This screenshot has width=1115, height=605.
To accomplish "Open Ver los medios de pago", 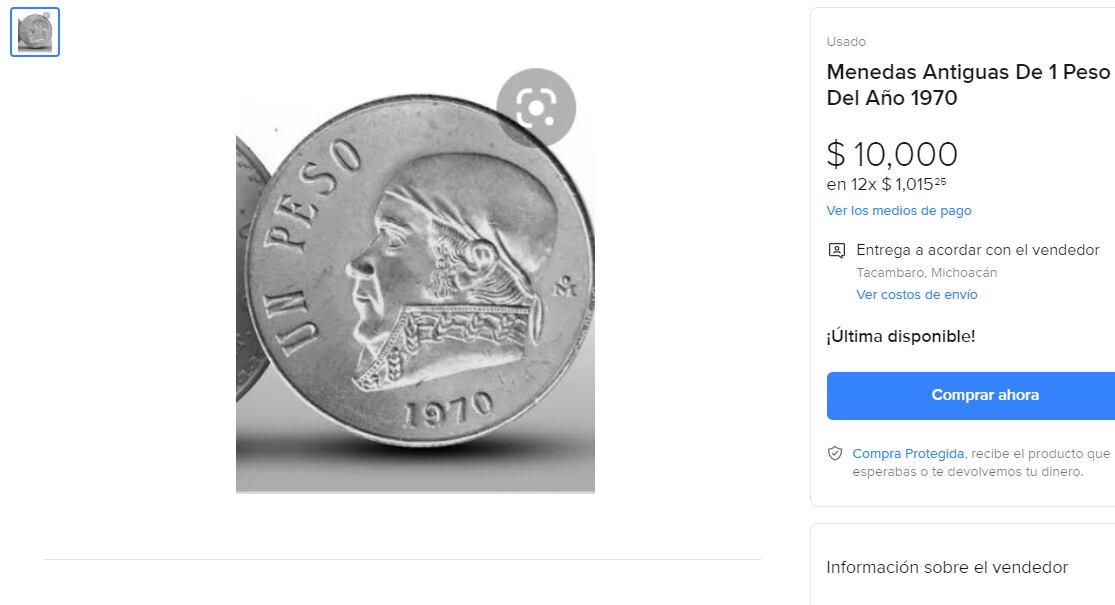I will pos(899,210).
